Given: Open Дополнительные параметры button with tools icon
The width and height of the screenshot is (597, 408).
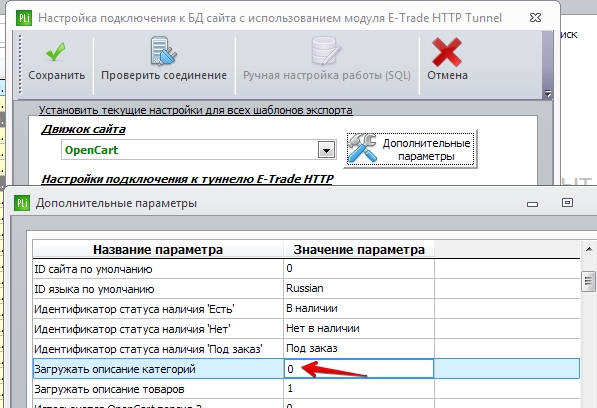Looking at the screenshot, I should 410,149.
